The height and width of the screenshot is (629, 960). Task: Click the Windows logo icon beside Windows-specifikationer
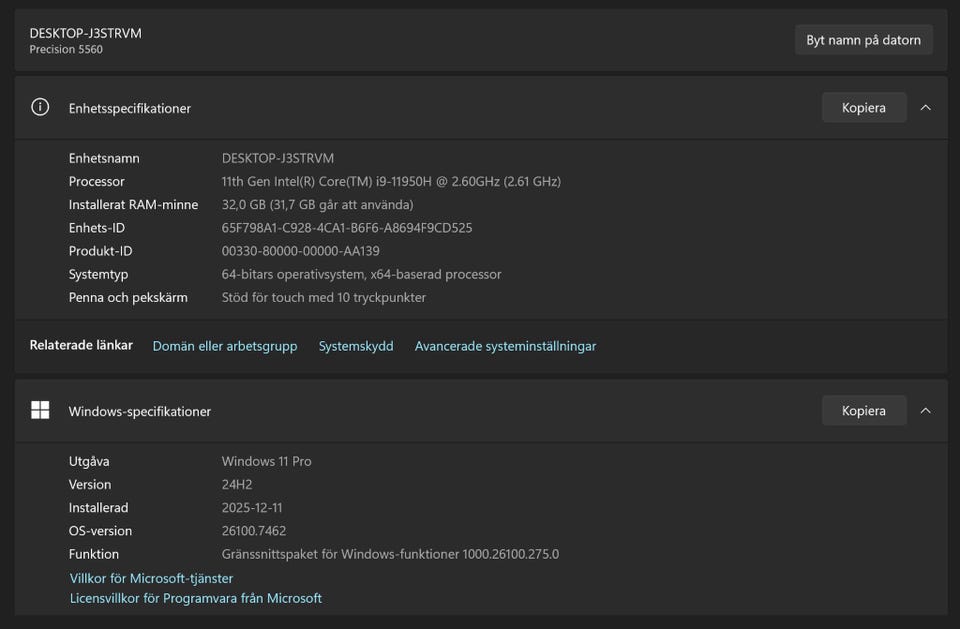coord(40,410)
